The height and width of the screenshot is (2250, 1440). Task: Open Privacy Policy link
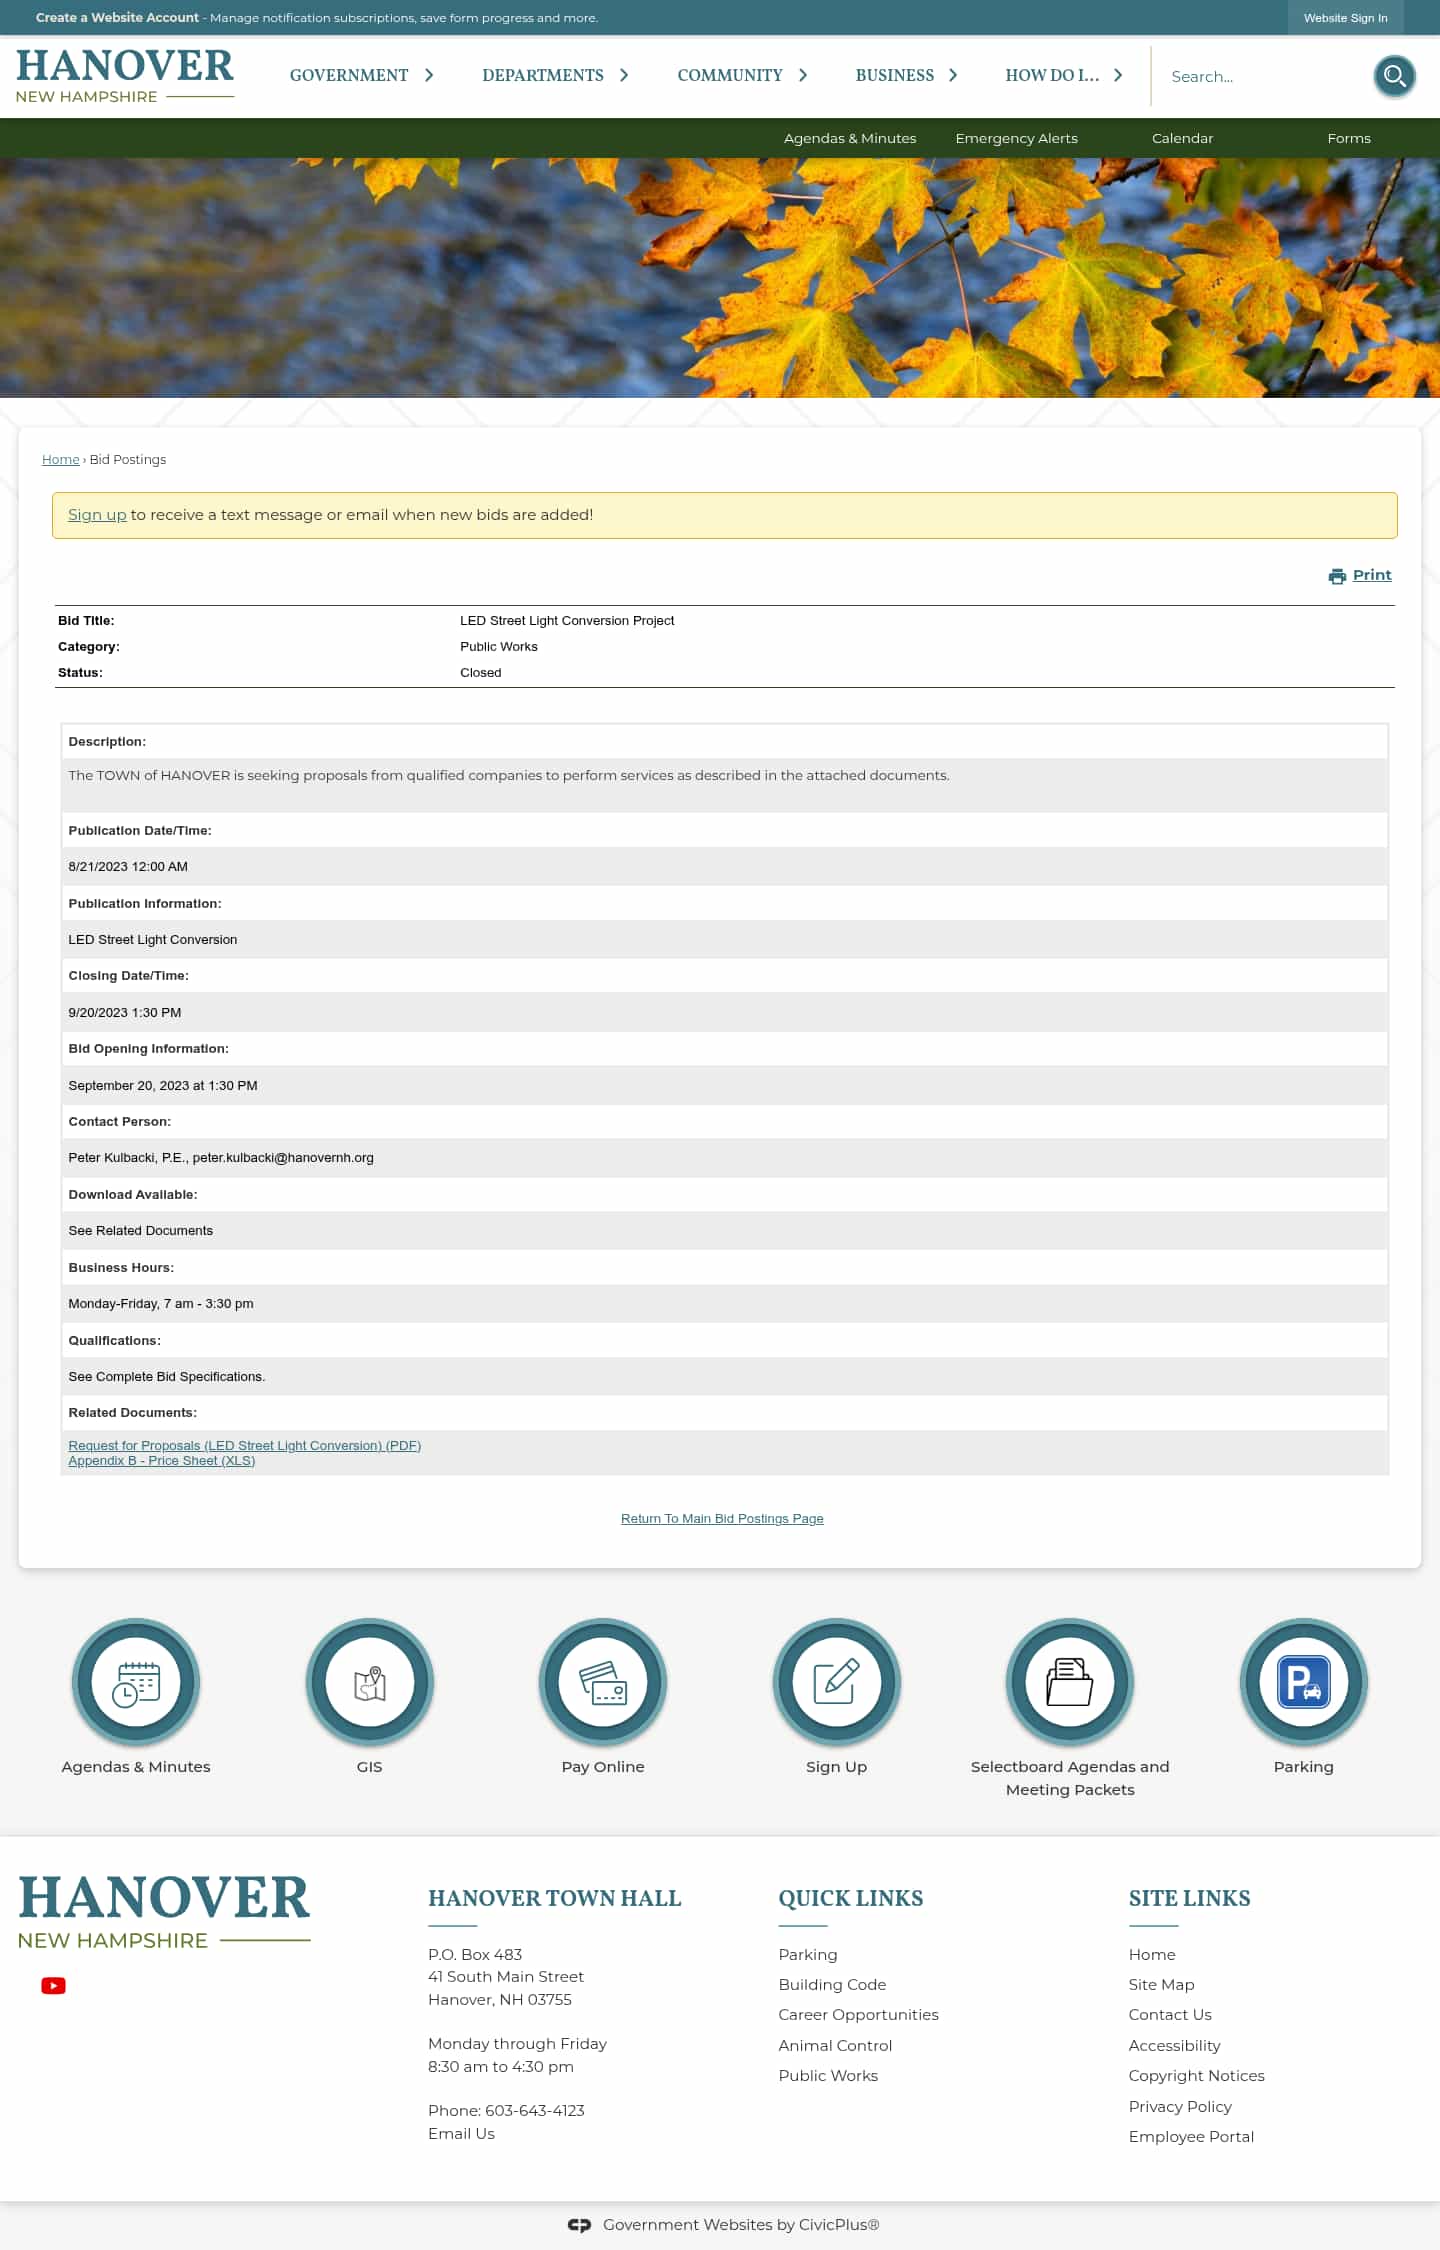tap(1180, 2106)
